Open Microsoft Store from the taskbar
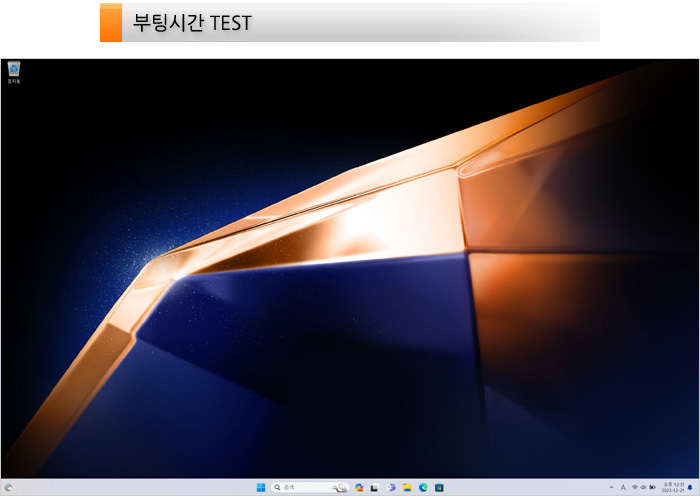The width and height of the screenshot is (700, 501). click(439, 488)
